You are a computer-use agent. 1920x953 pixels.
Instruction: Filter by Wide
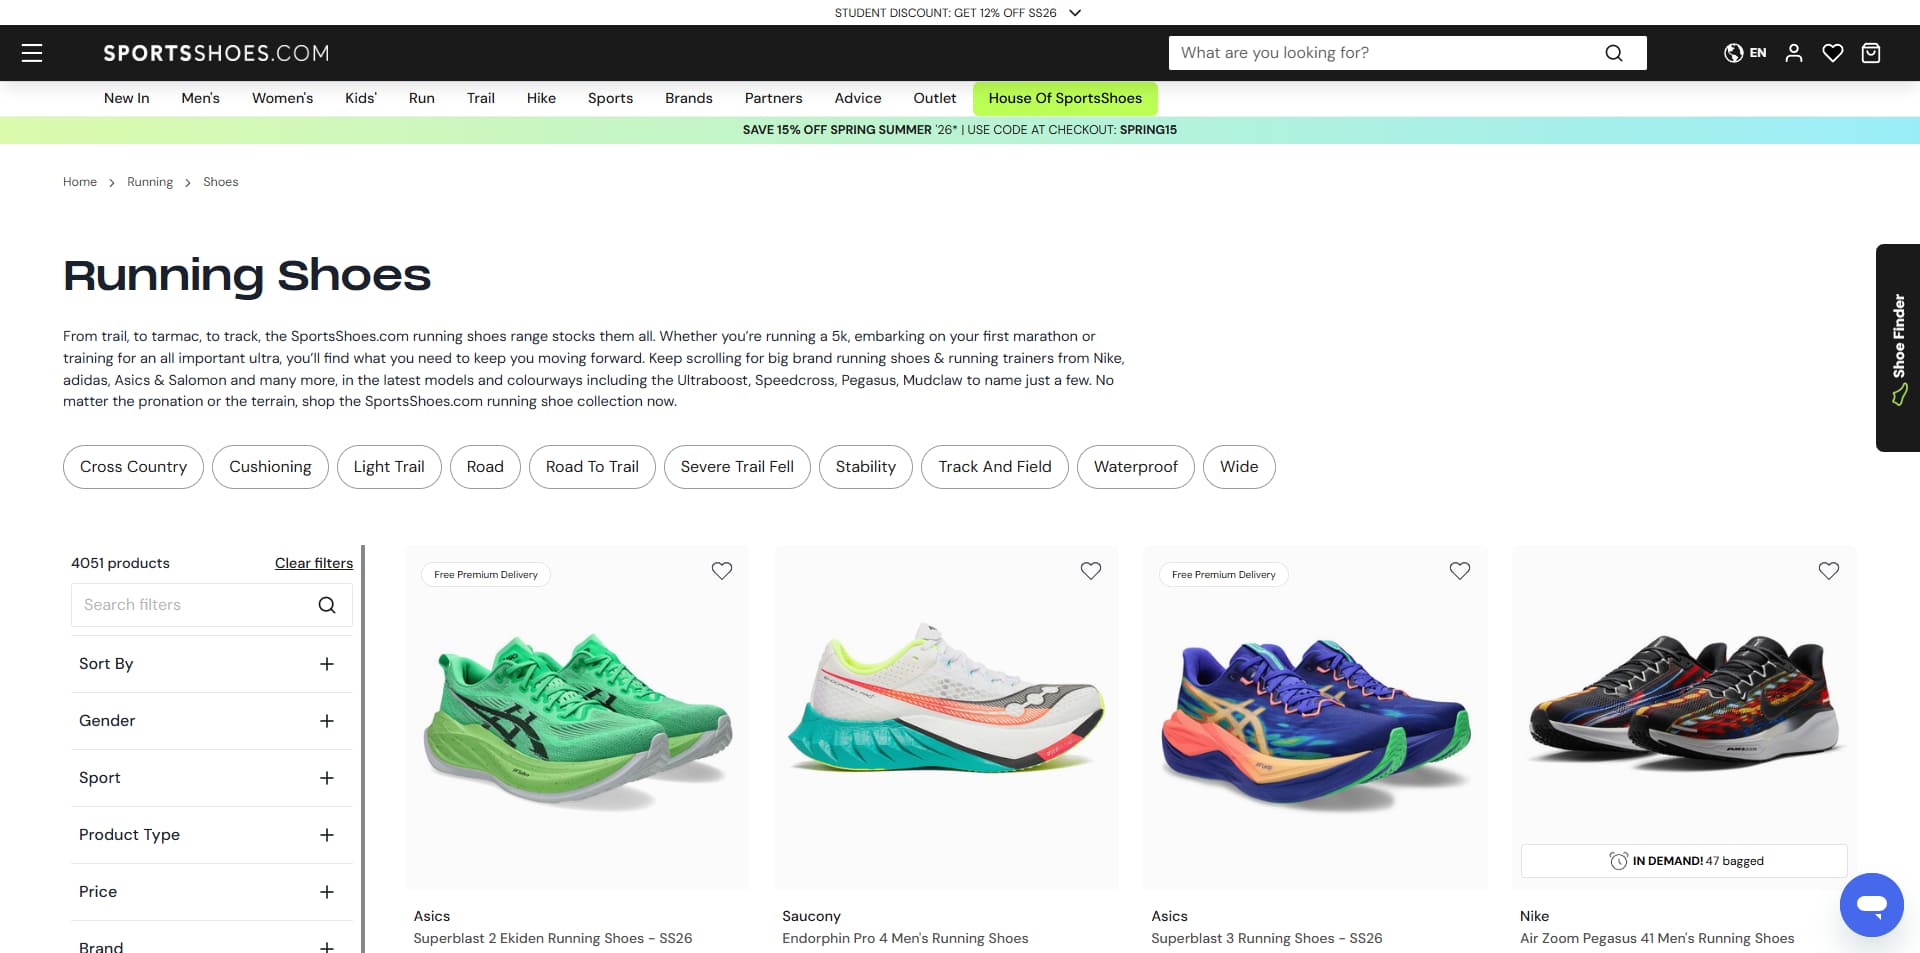(1239, 467)
